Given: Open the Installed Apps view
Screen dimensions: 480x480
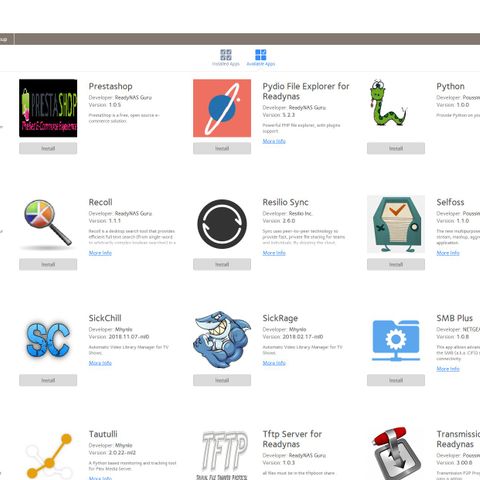Looking at the screenshot, I should point(226,57).
